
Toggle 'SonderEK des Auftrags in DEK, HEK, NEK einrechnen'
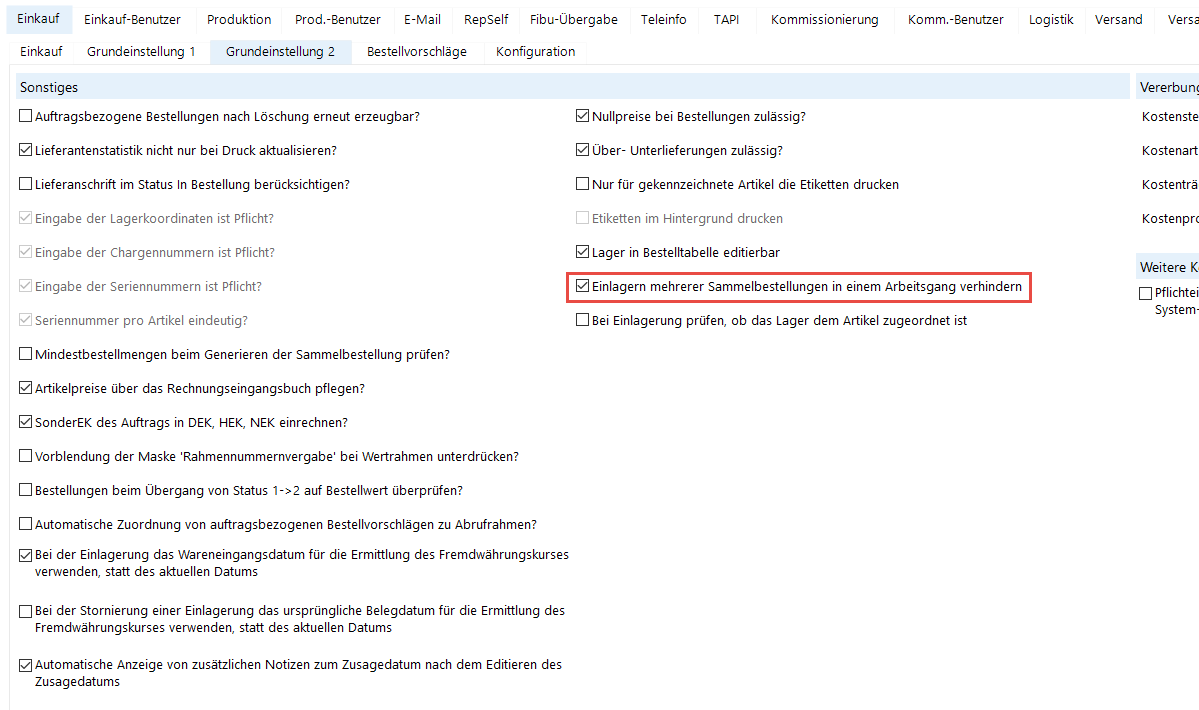(25, 422)
